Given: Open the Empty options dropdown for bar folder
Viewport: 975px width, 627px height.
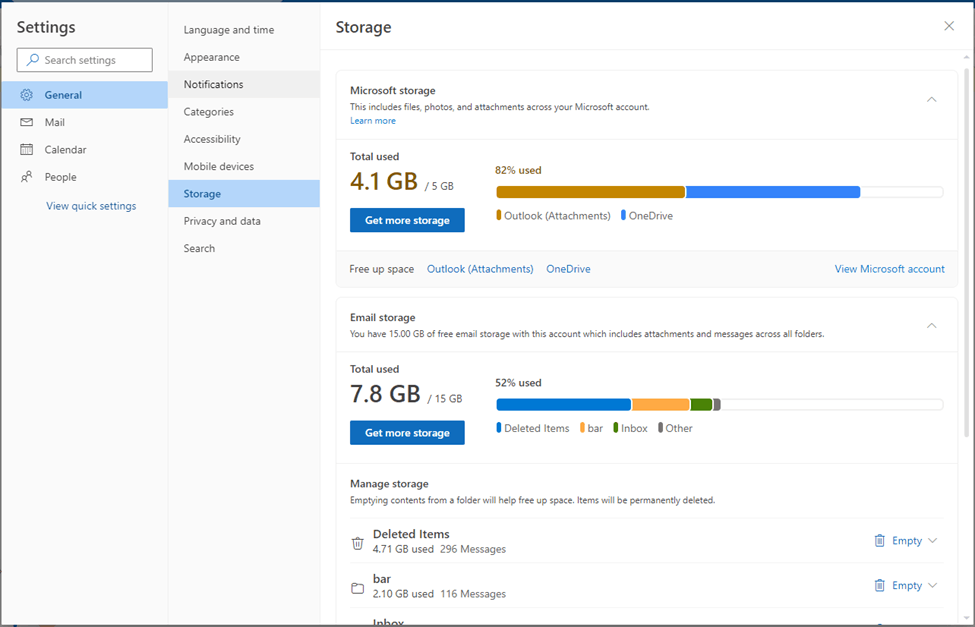Looking at the screenshot, I should [933, 585].
